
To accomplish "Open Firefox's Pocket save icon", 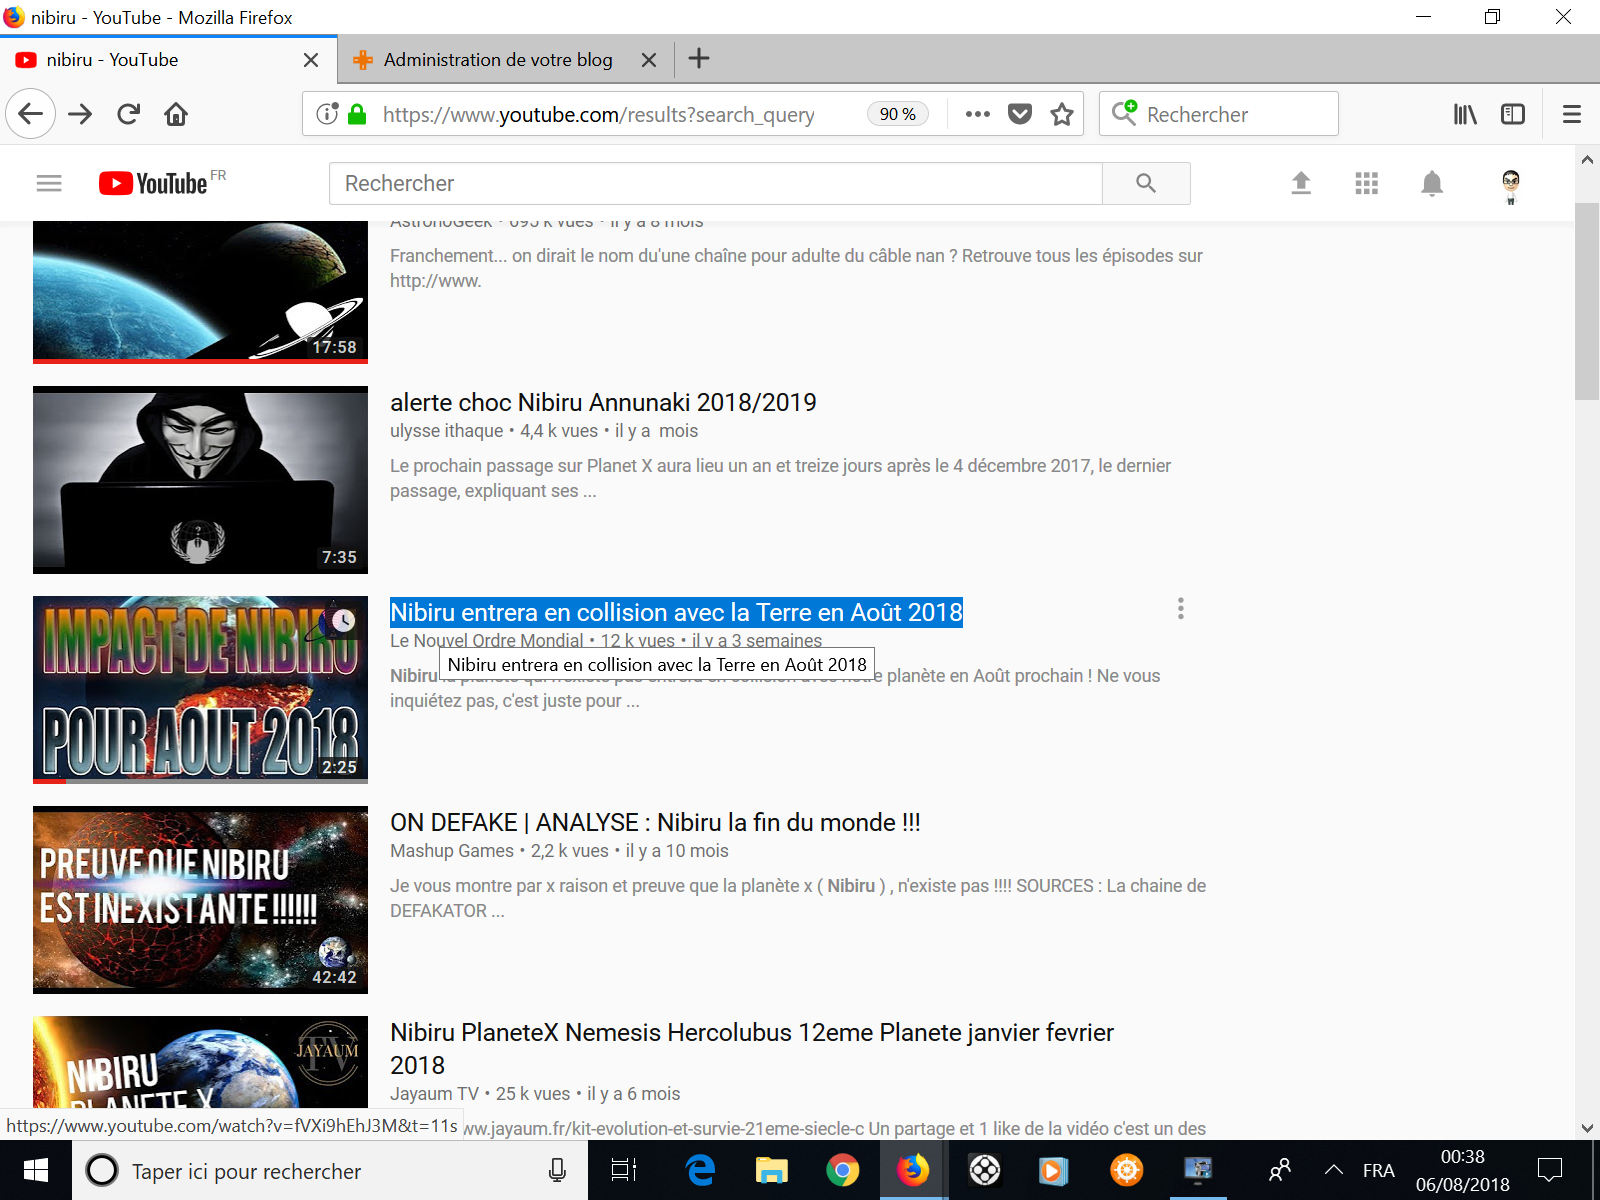I will coord(1020,114).
